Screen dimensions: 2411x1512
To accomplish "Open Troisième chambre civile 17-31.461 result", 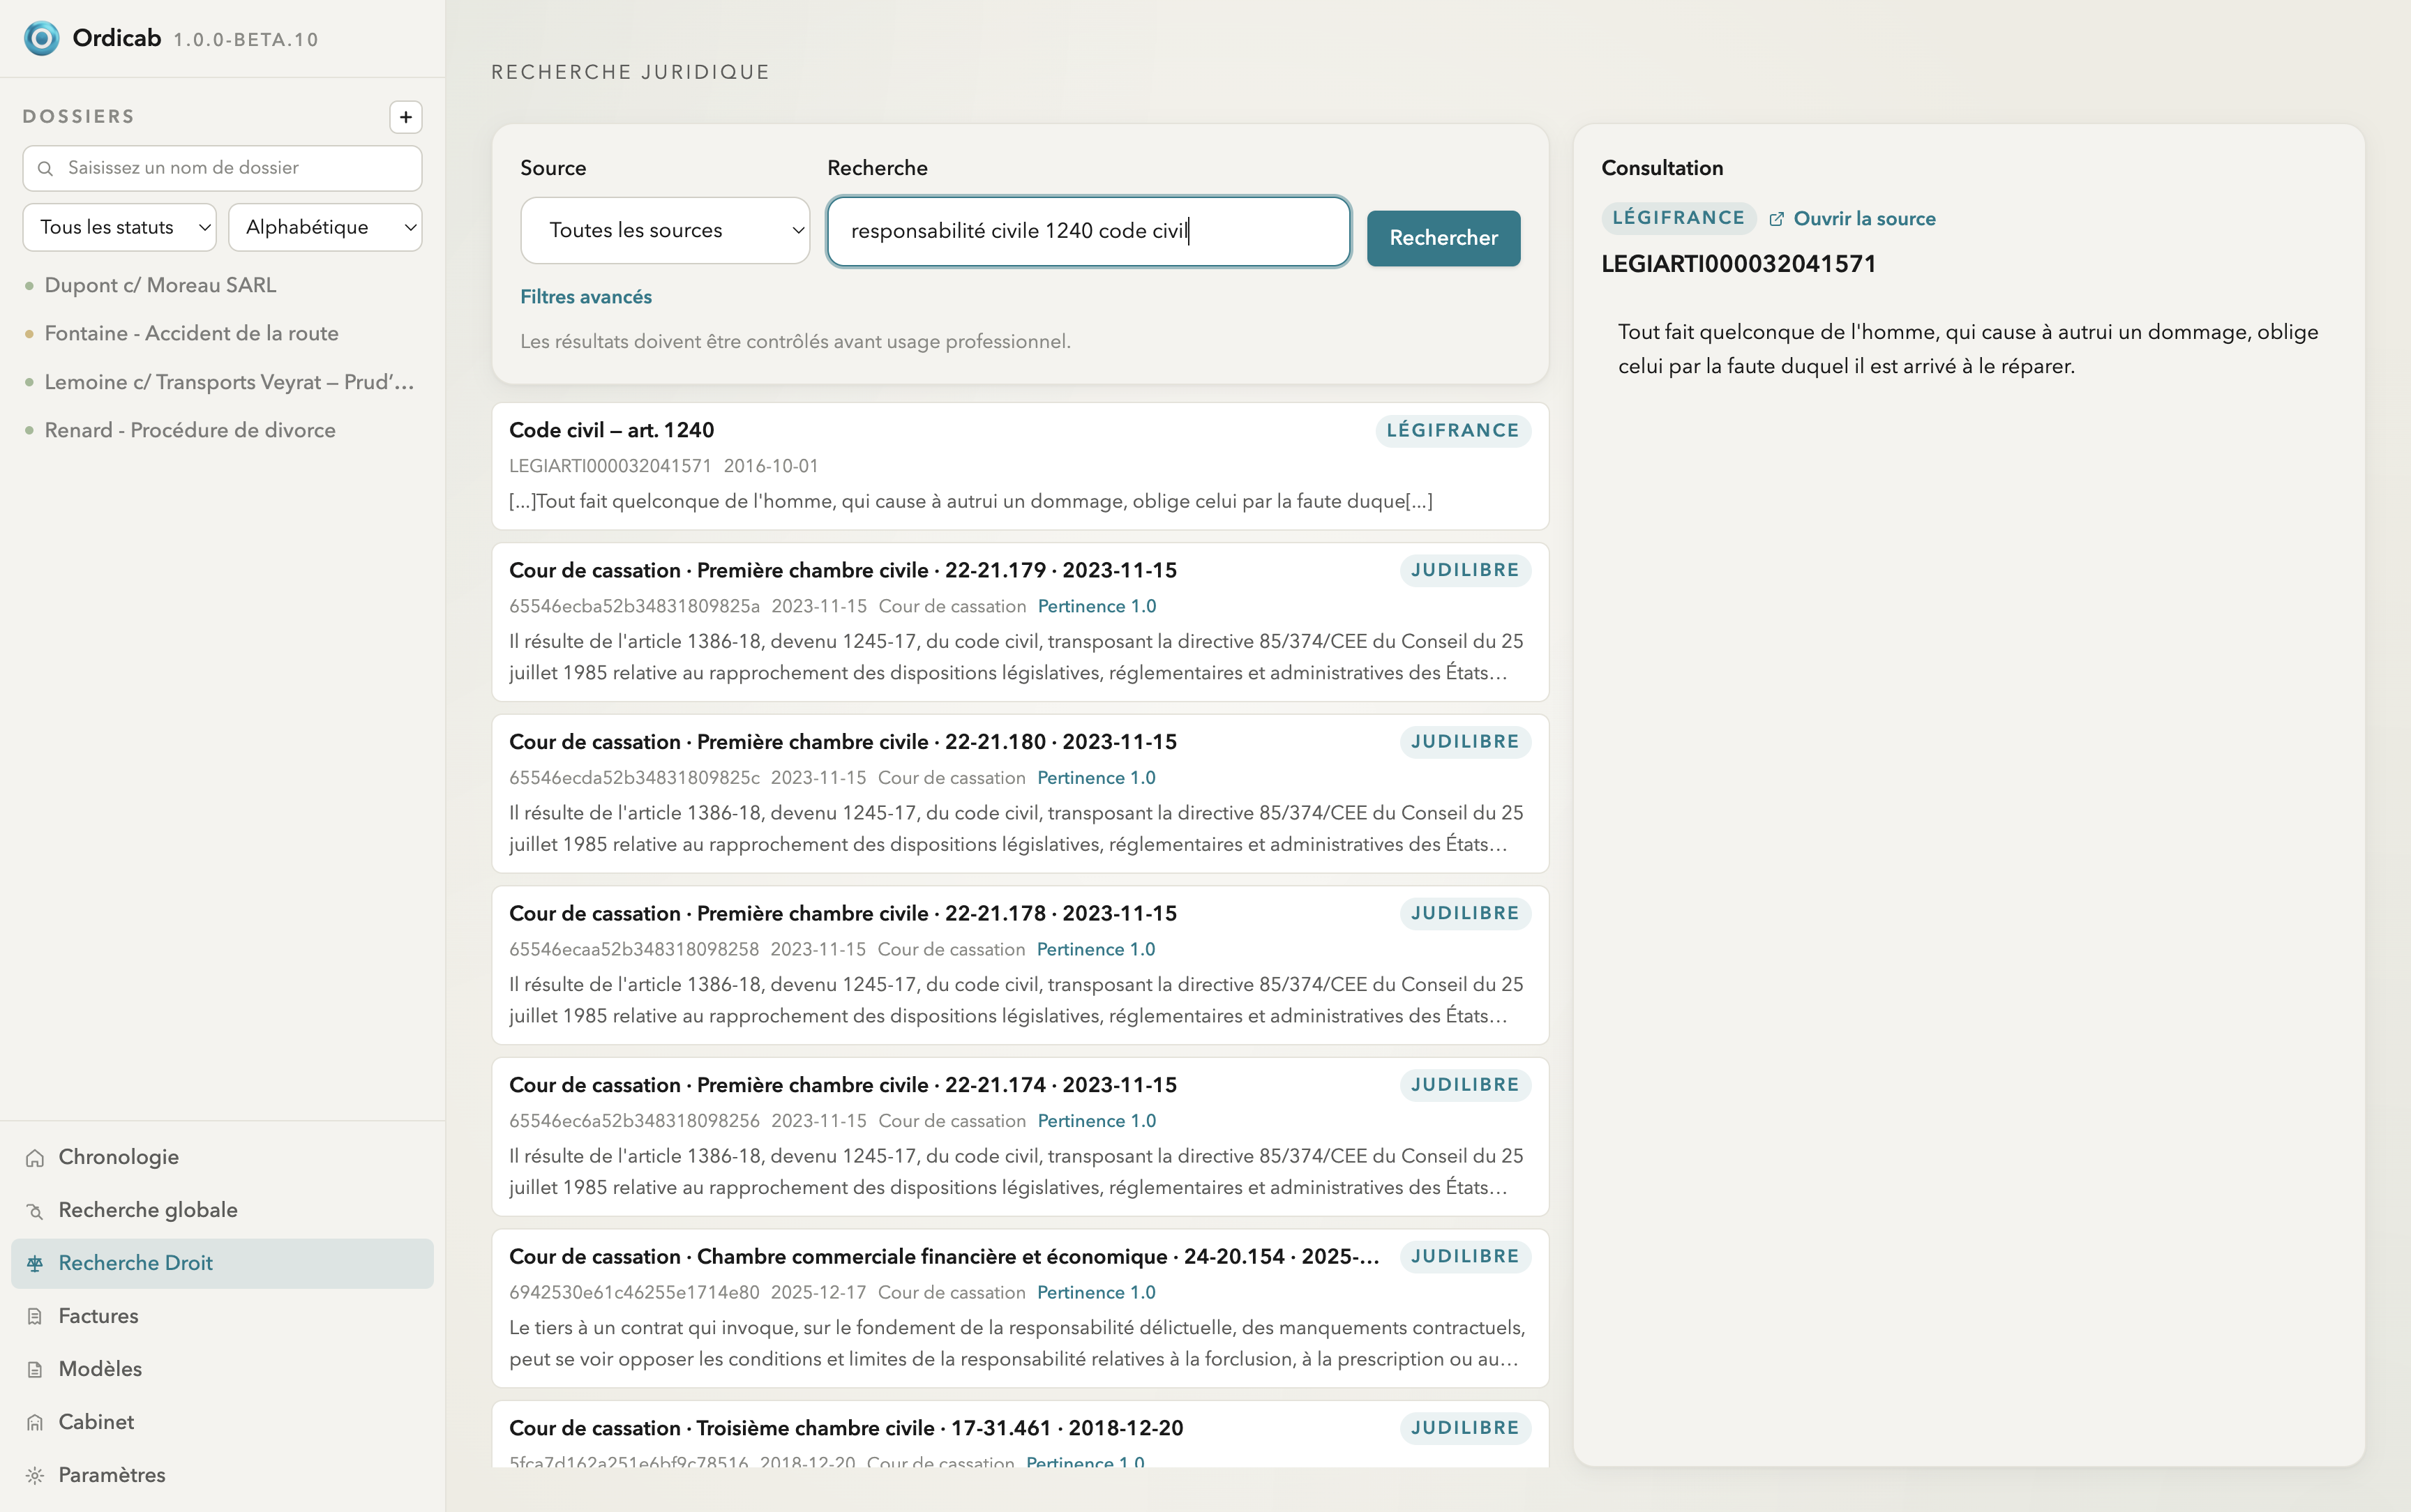I will 1020,1434.
